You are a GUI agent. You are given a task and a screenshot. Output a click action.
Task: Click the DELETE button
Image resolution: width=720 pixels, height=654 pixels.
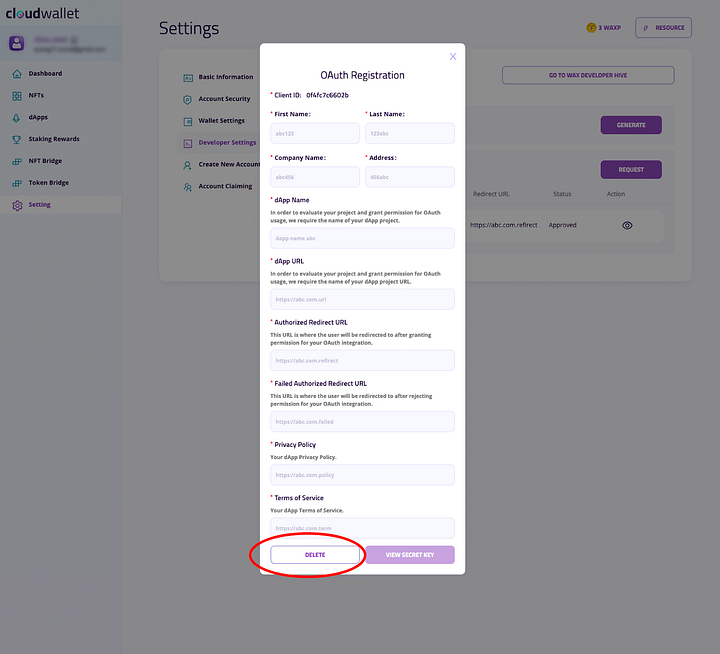[315, 555]
